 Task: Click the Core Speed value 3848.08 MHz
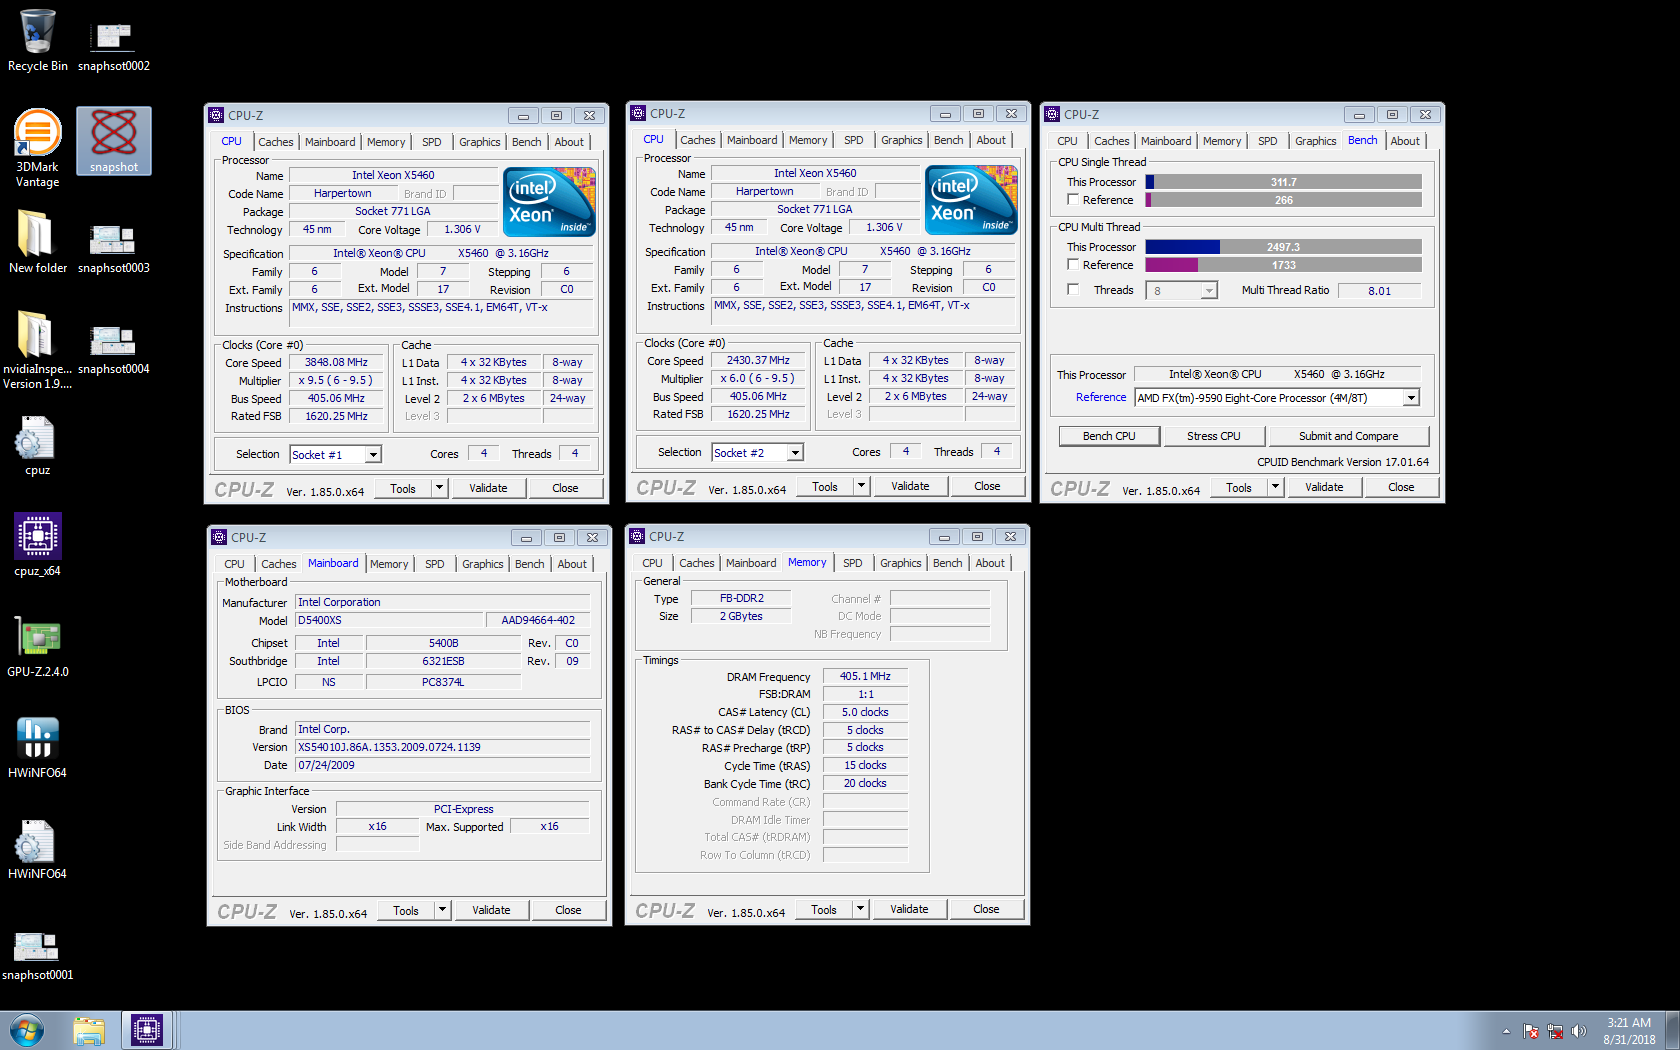(336, 363)
